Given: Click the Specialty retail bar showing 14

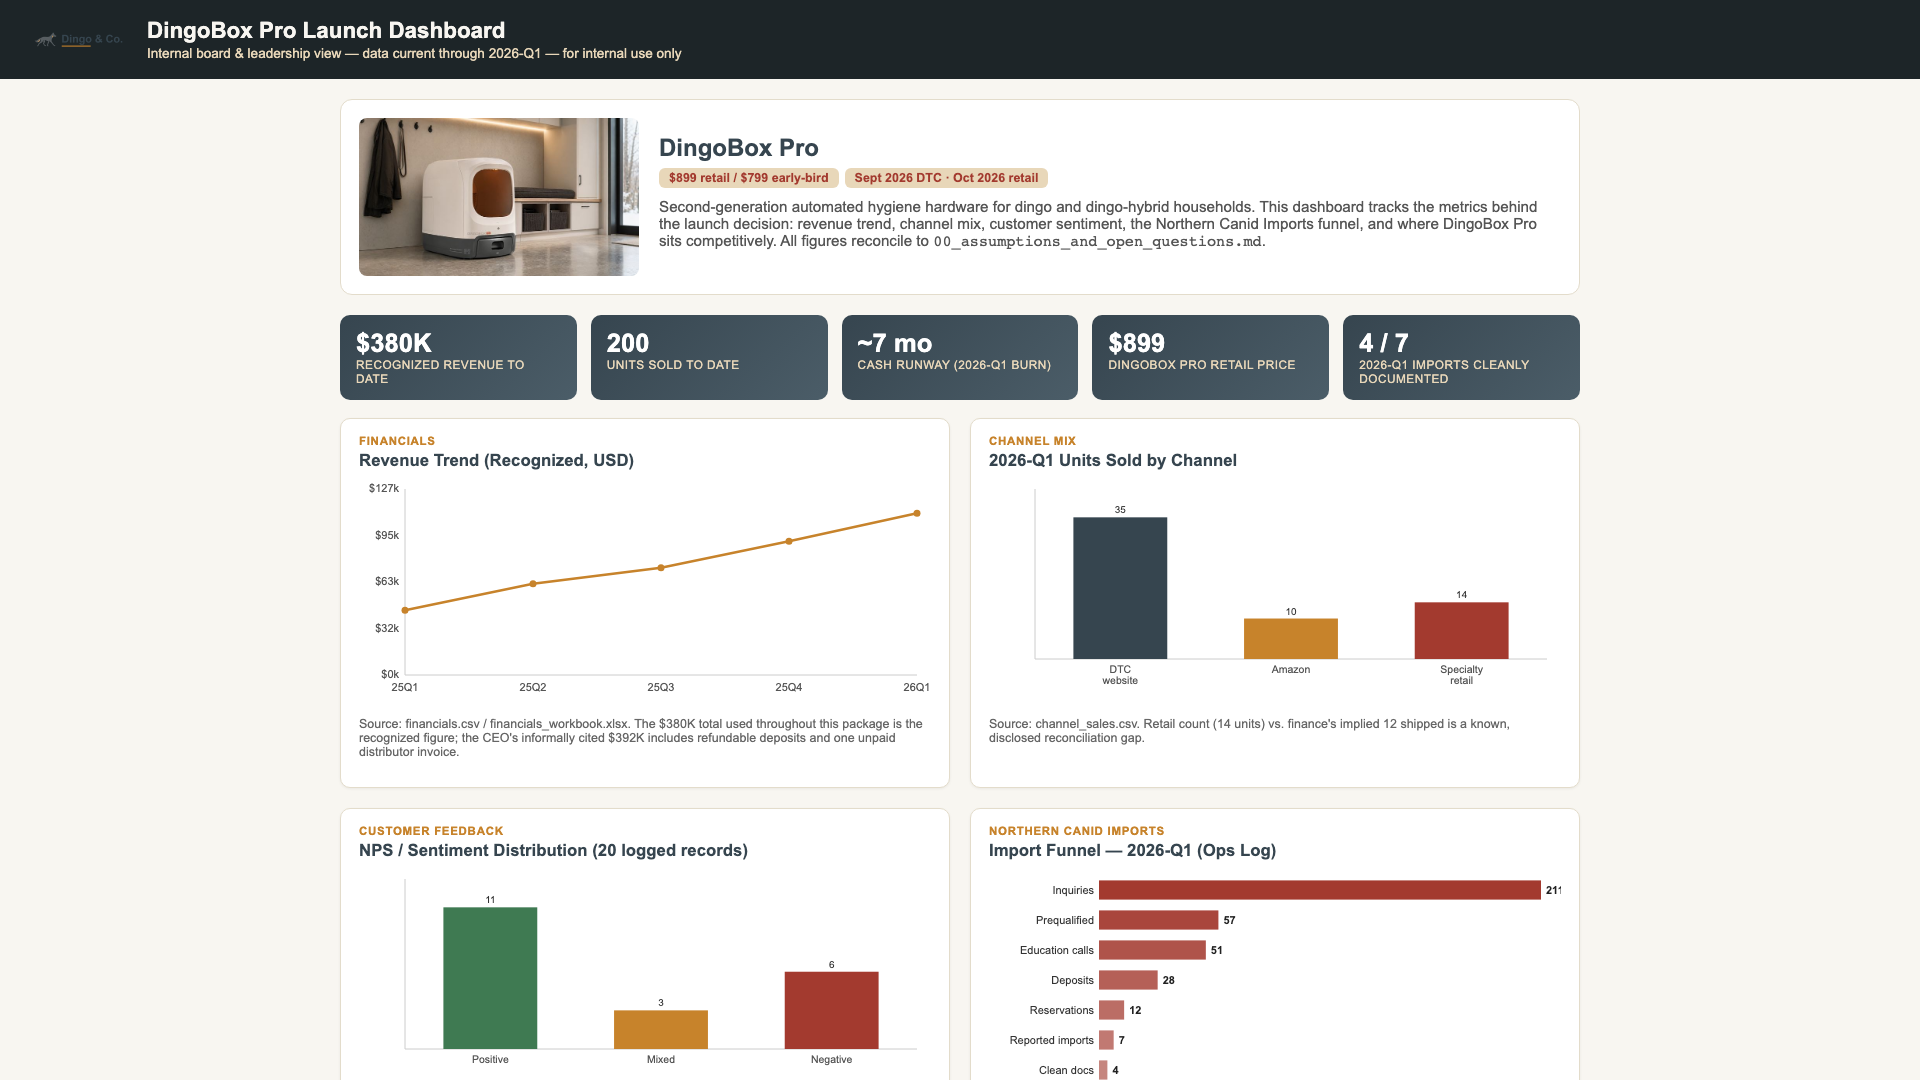Looking at the screenshot, I should coord(1461,630).
